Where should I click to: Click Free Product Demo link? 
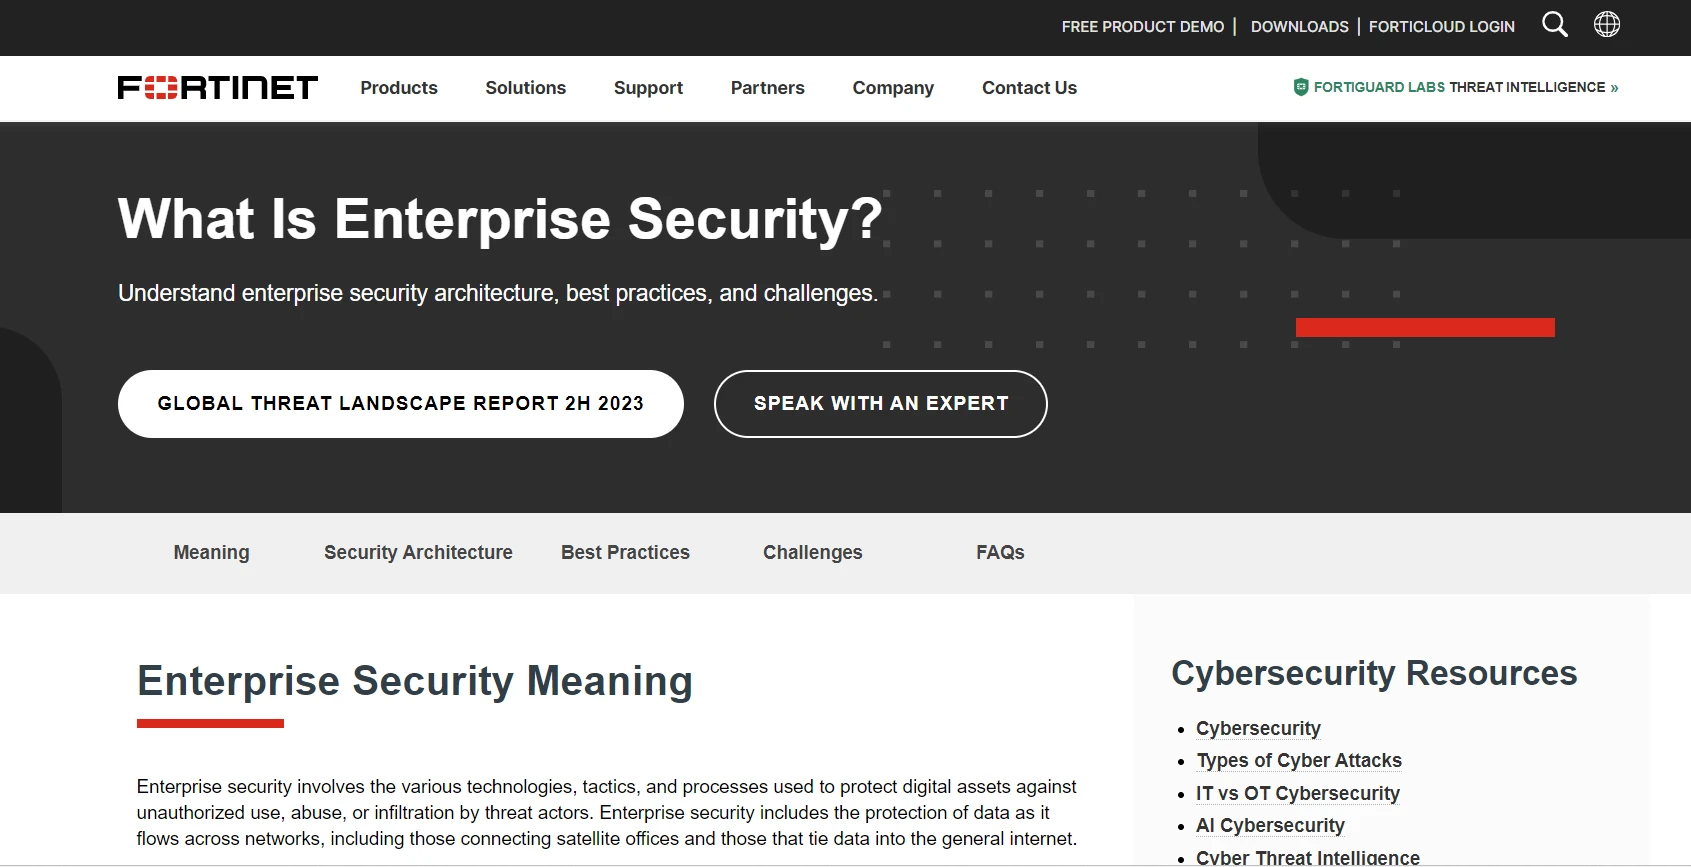[1142, 27]
